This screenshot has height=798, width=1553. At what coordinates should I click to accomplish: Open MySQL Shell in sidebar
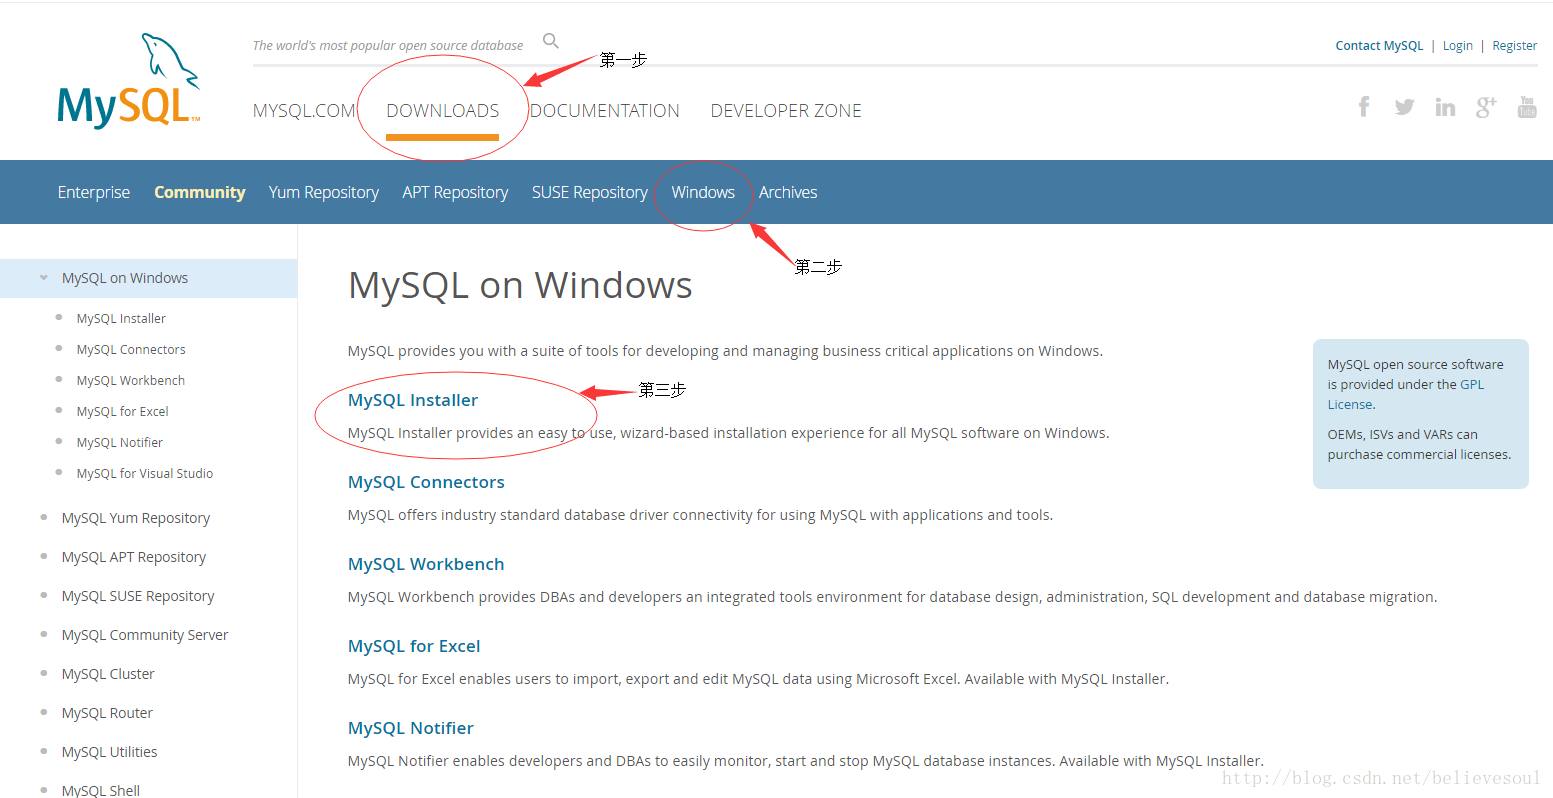point(101,790)
